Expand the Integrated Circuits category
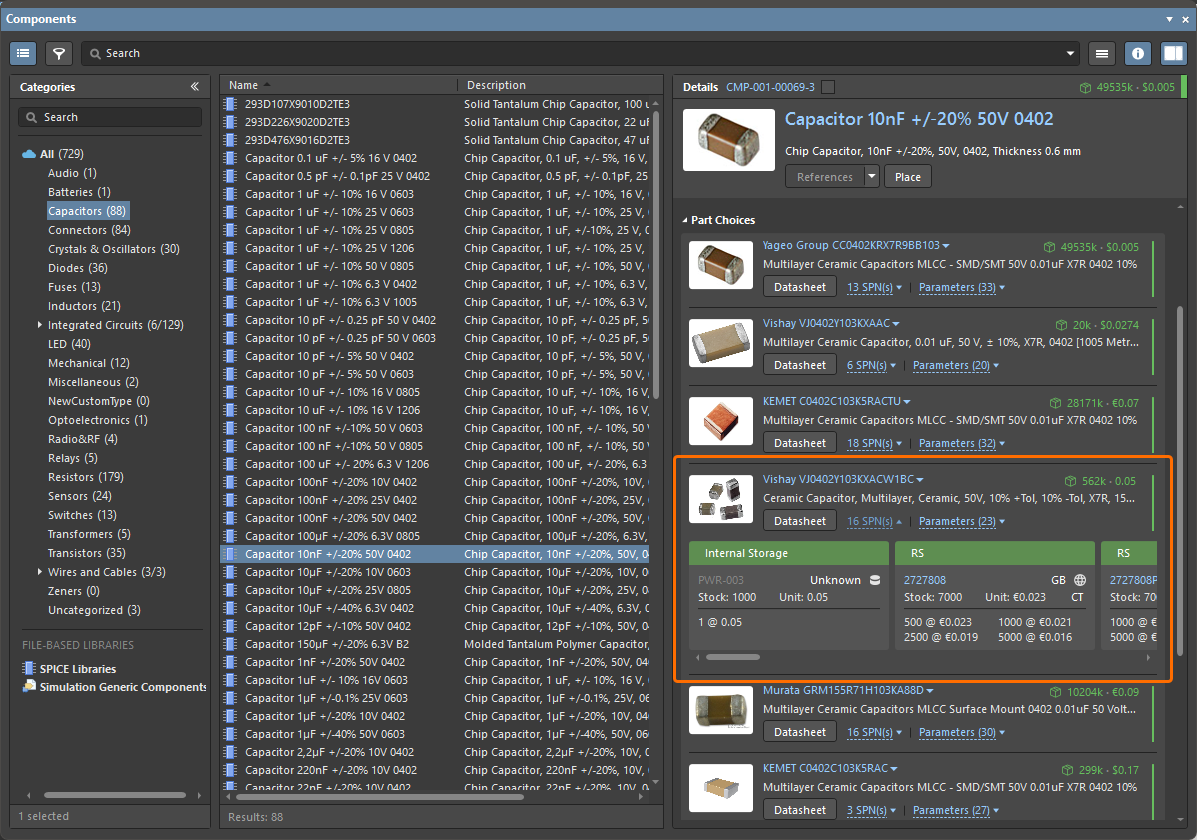The height and width of the screenshot is (840, 1197). [40, 325]
